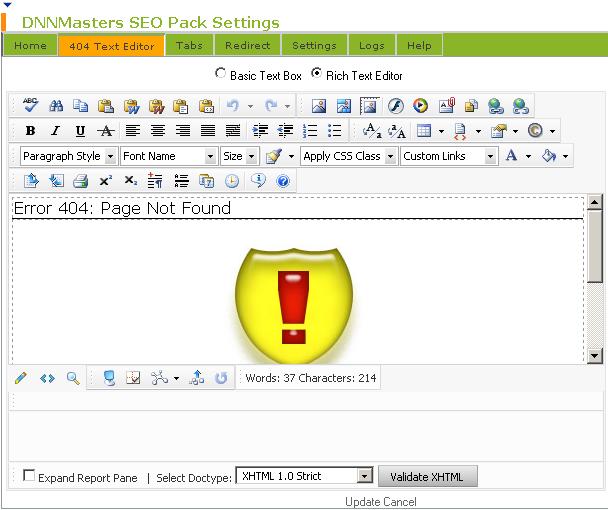Viewport: 608px width, 510px height.
Task: Open the Custom Links dropdown
Action: click(449, 156)
